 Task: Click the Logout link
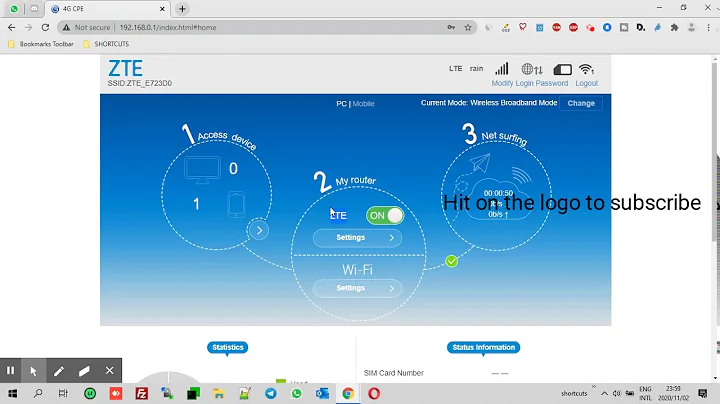[x=586, y=83]
